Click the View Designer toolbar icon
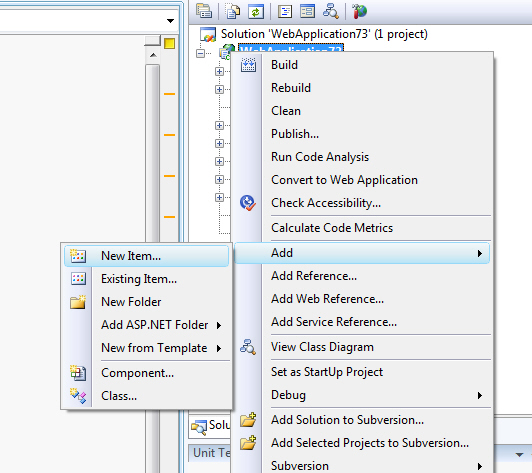532x473 pixels. point(307,11)
